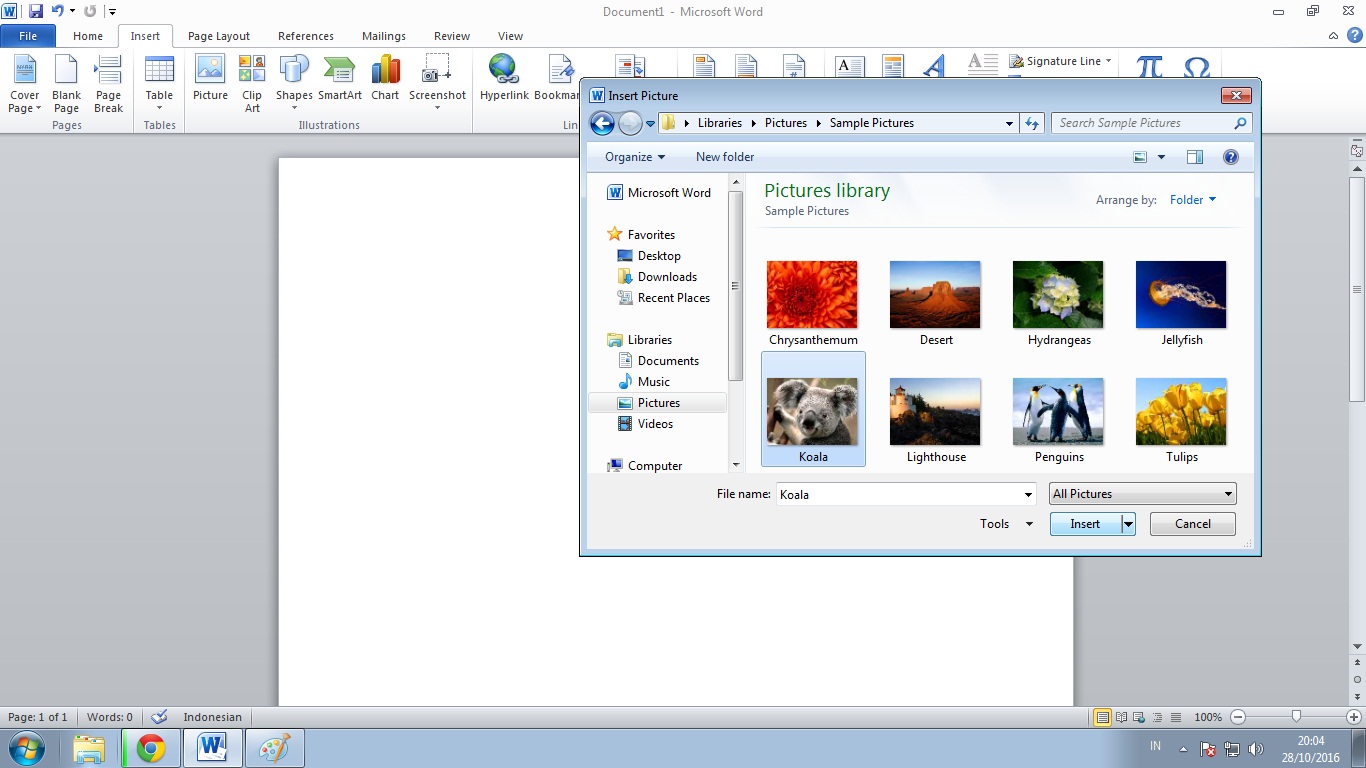This screenshot has width=1366, height=768.
Task: Open the All Pictures file type dropdown
Action: pyautogui.click(x=1142, y=494)
